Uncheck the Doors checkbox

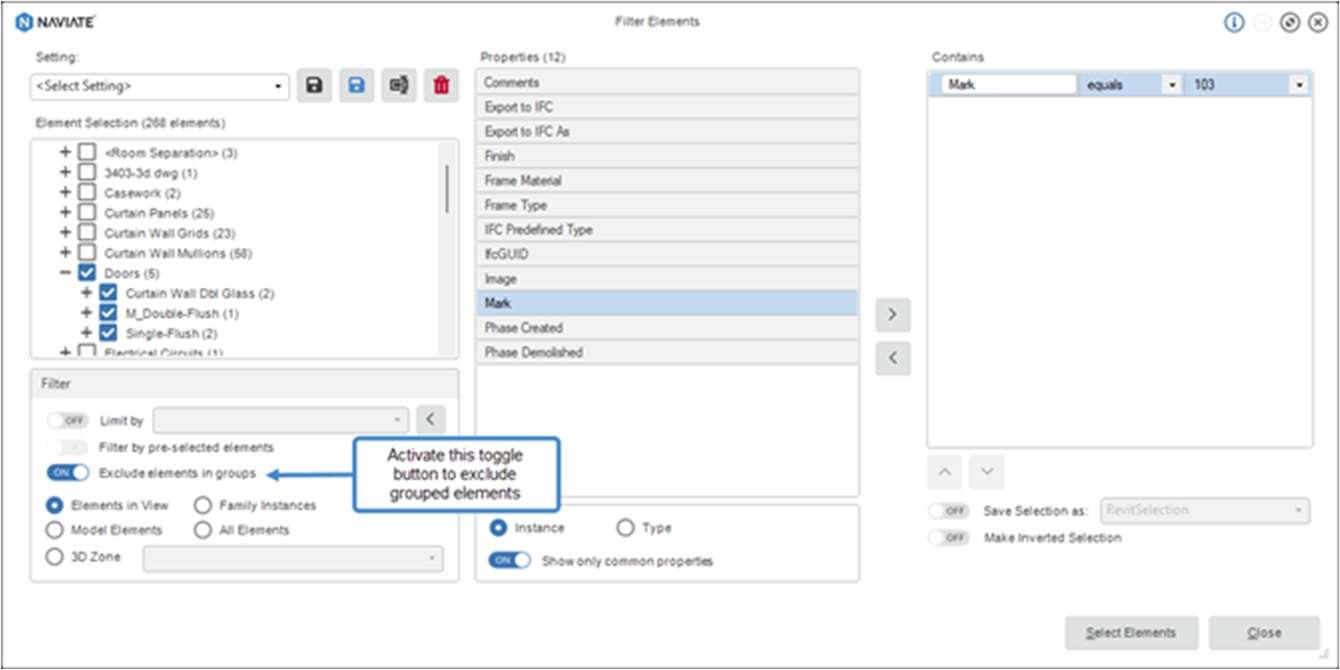(87, 272)
